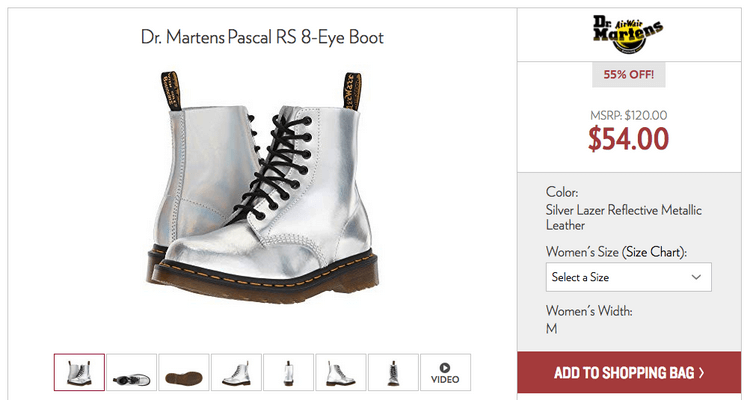Open the Size Chart link

coord(652,252)
